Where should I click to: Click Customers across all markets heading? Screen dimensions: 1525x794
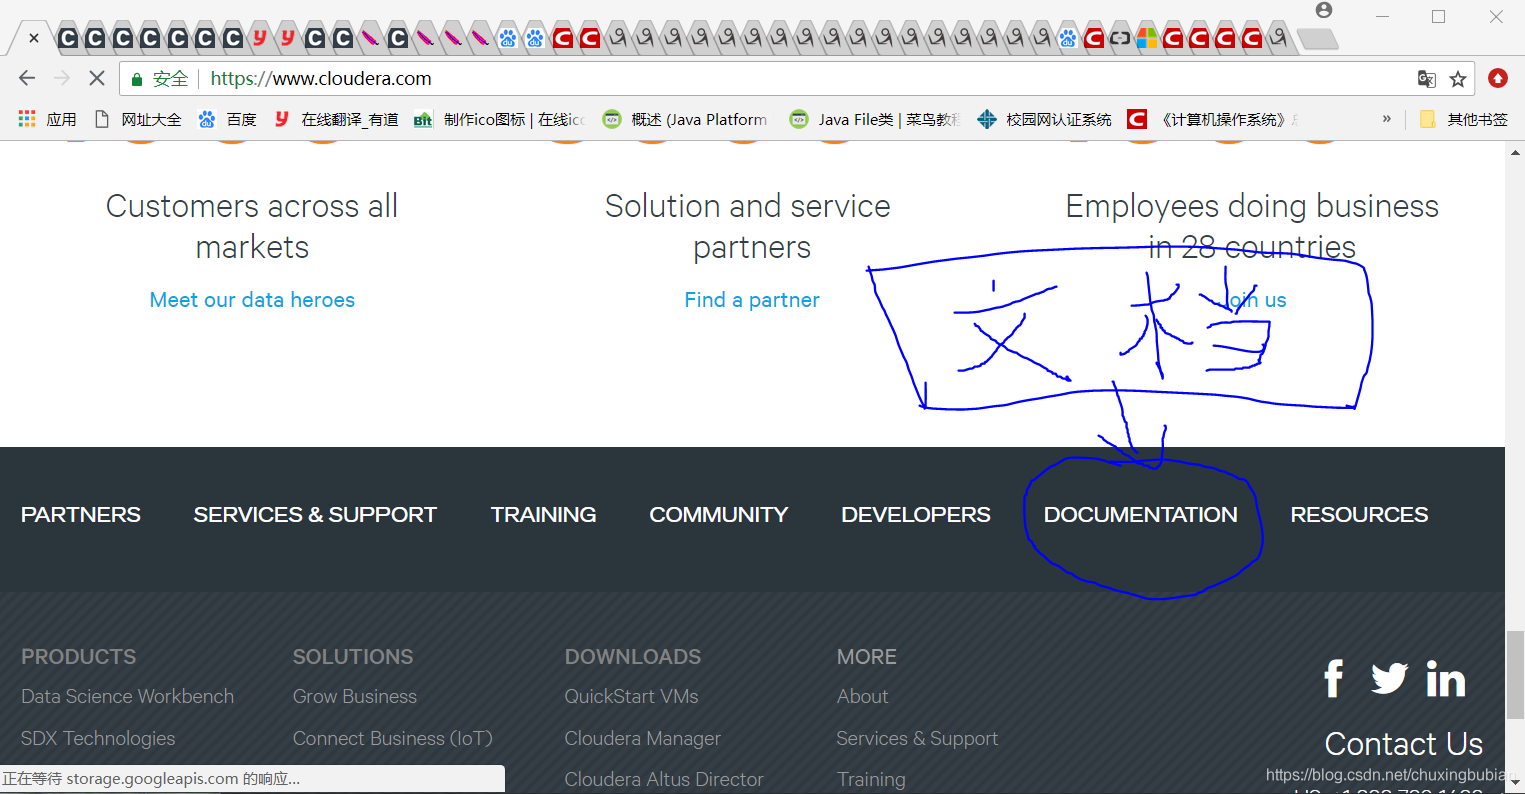tap(252, 226)
